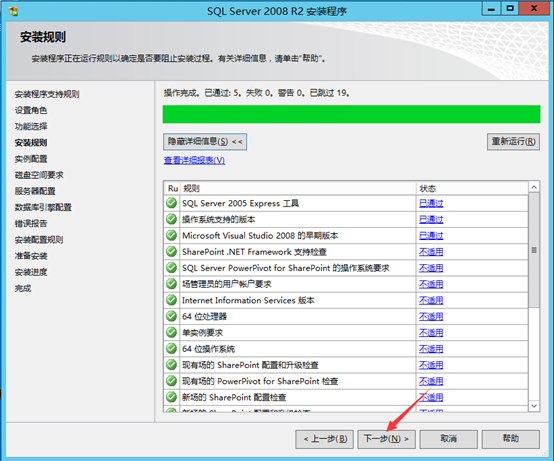Select 功能选择 step in sidebar
This screenshot has height=461, width=554.
click(31, 126)
